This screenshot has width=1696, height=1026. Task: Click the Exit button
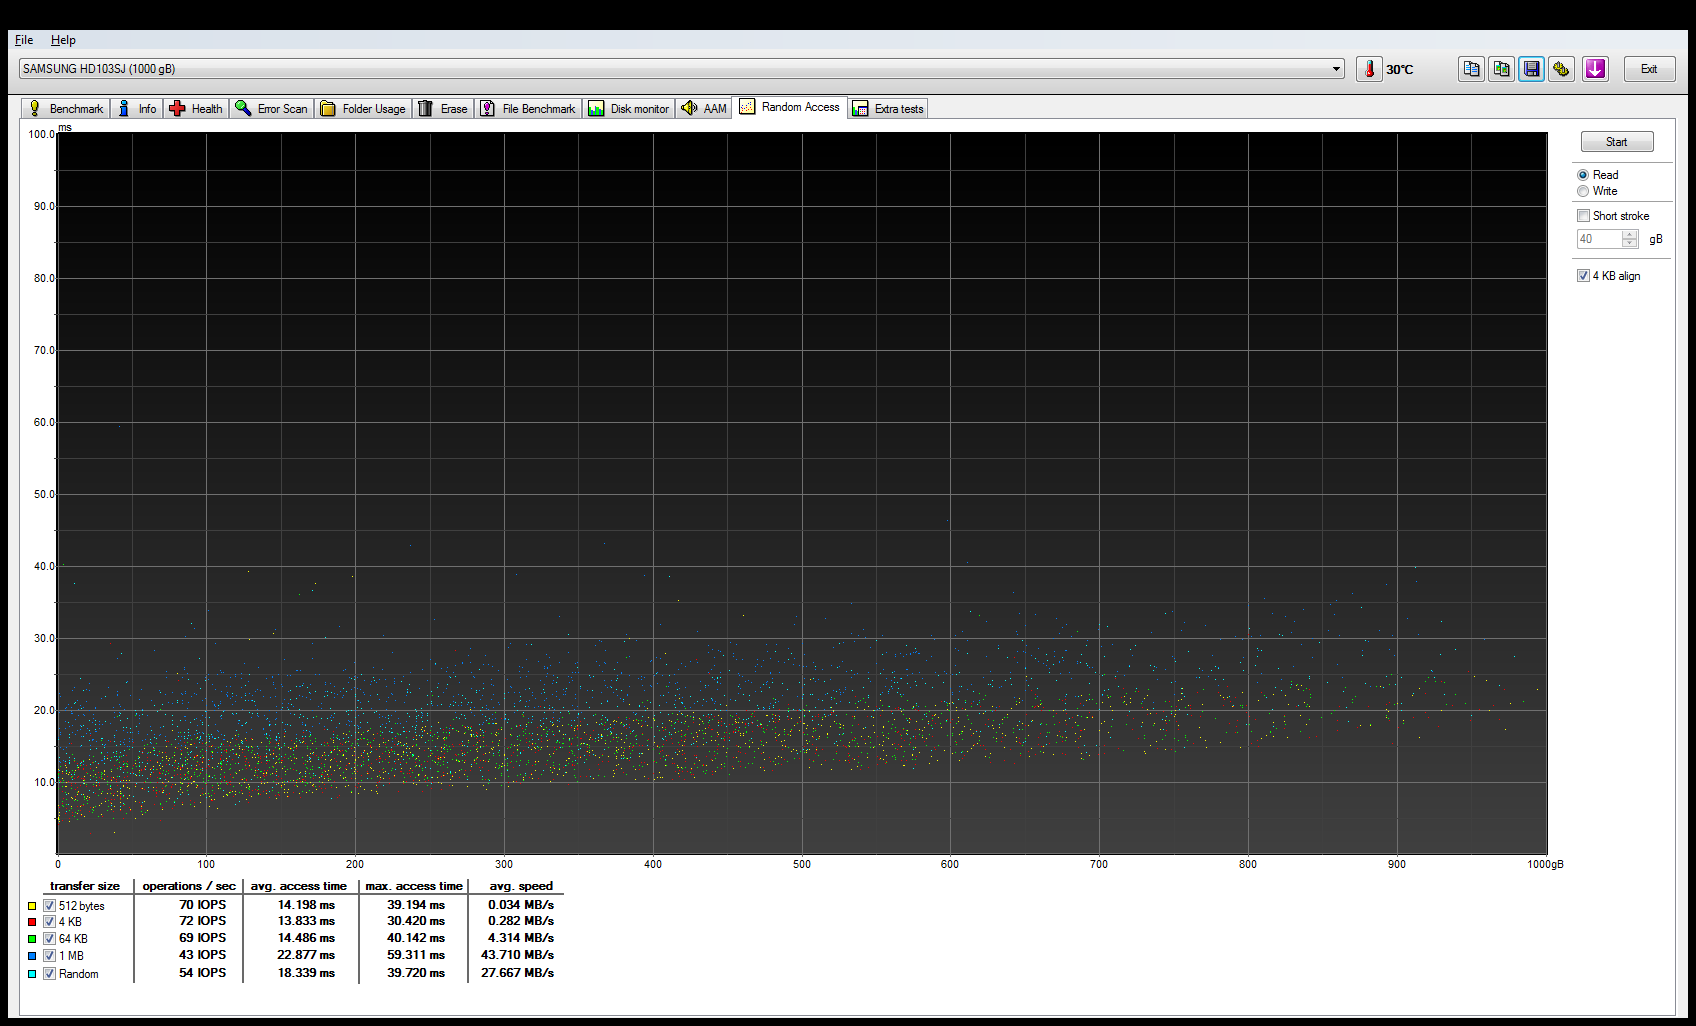(x=1649, y=69)
